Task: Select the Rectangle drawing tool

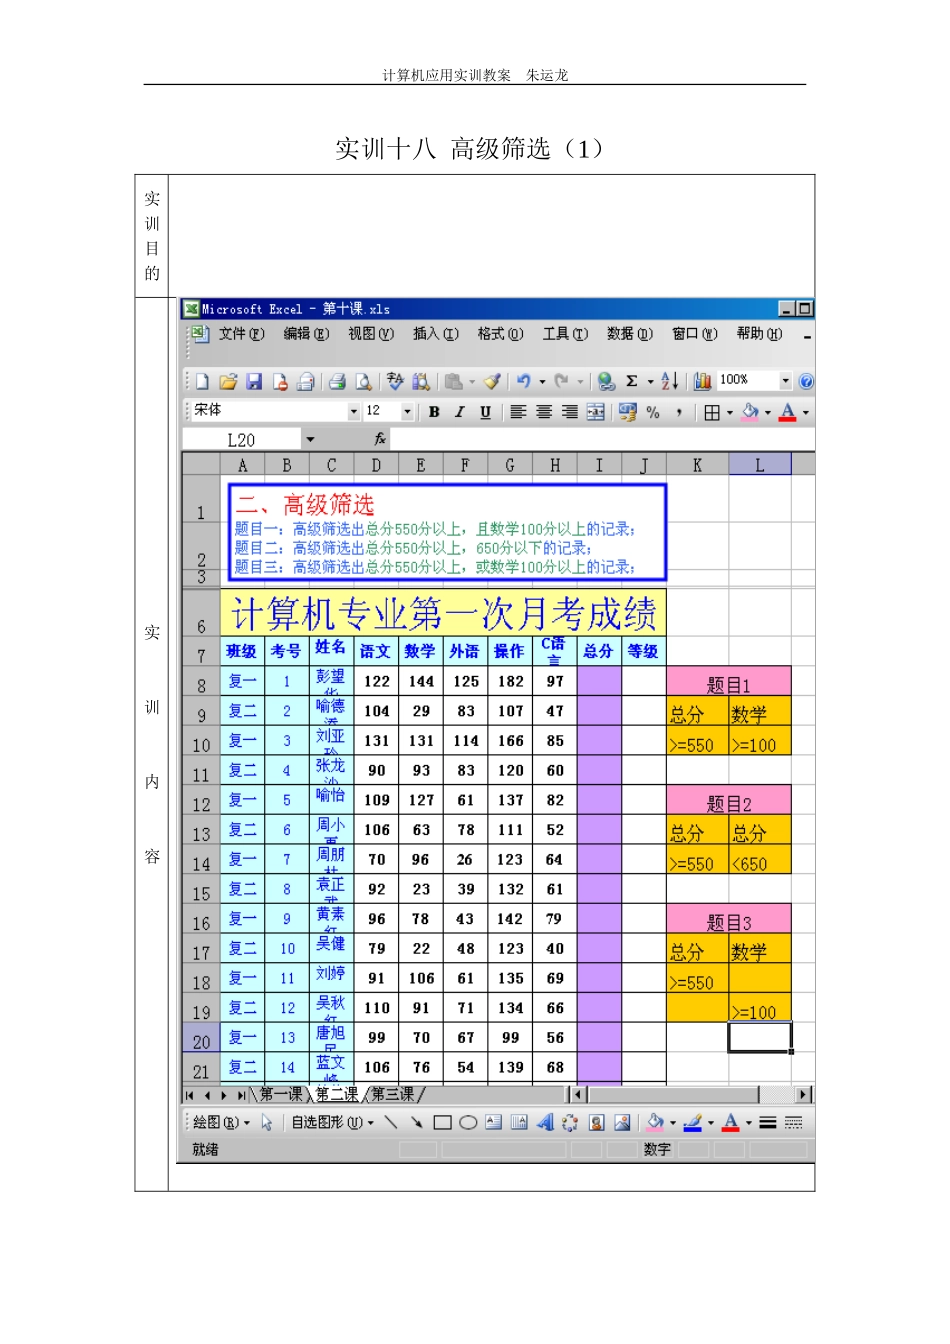Action: (443, 1123)
